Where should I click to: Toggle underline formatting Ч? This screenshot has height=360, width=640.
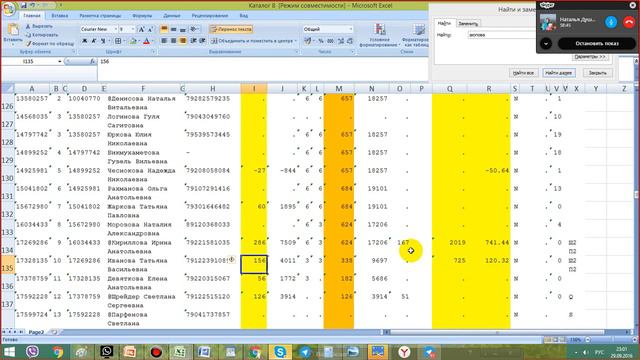point(103,41)
